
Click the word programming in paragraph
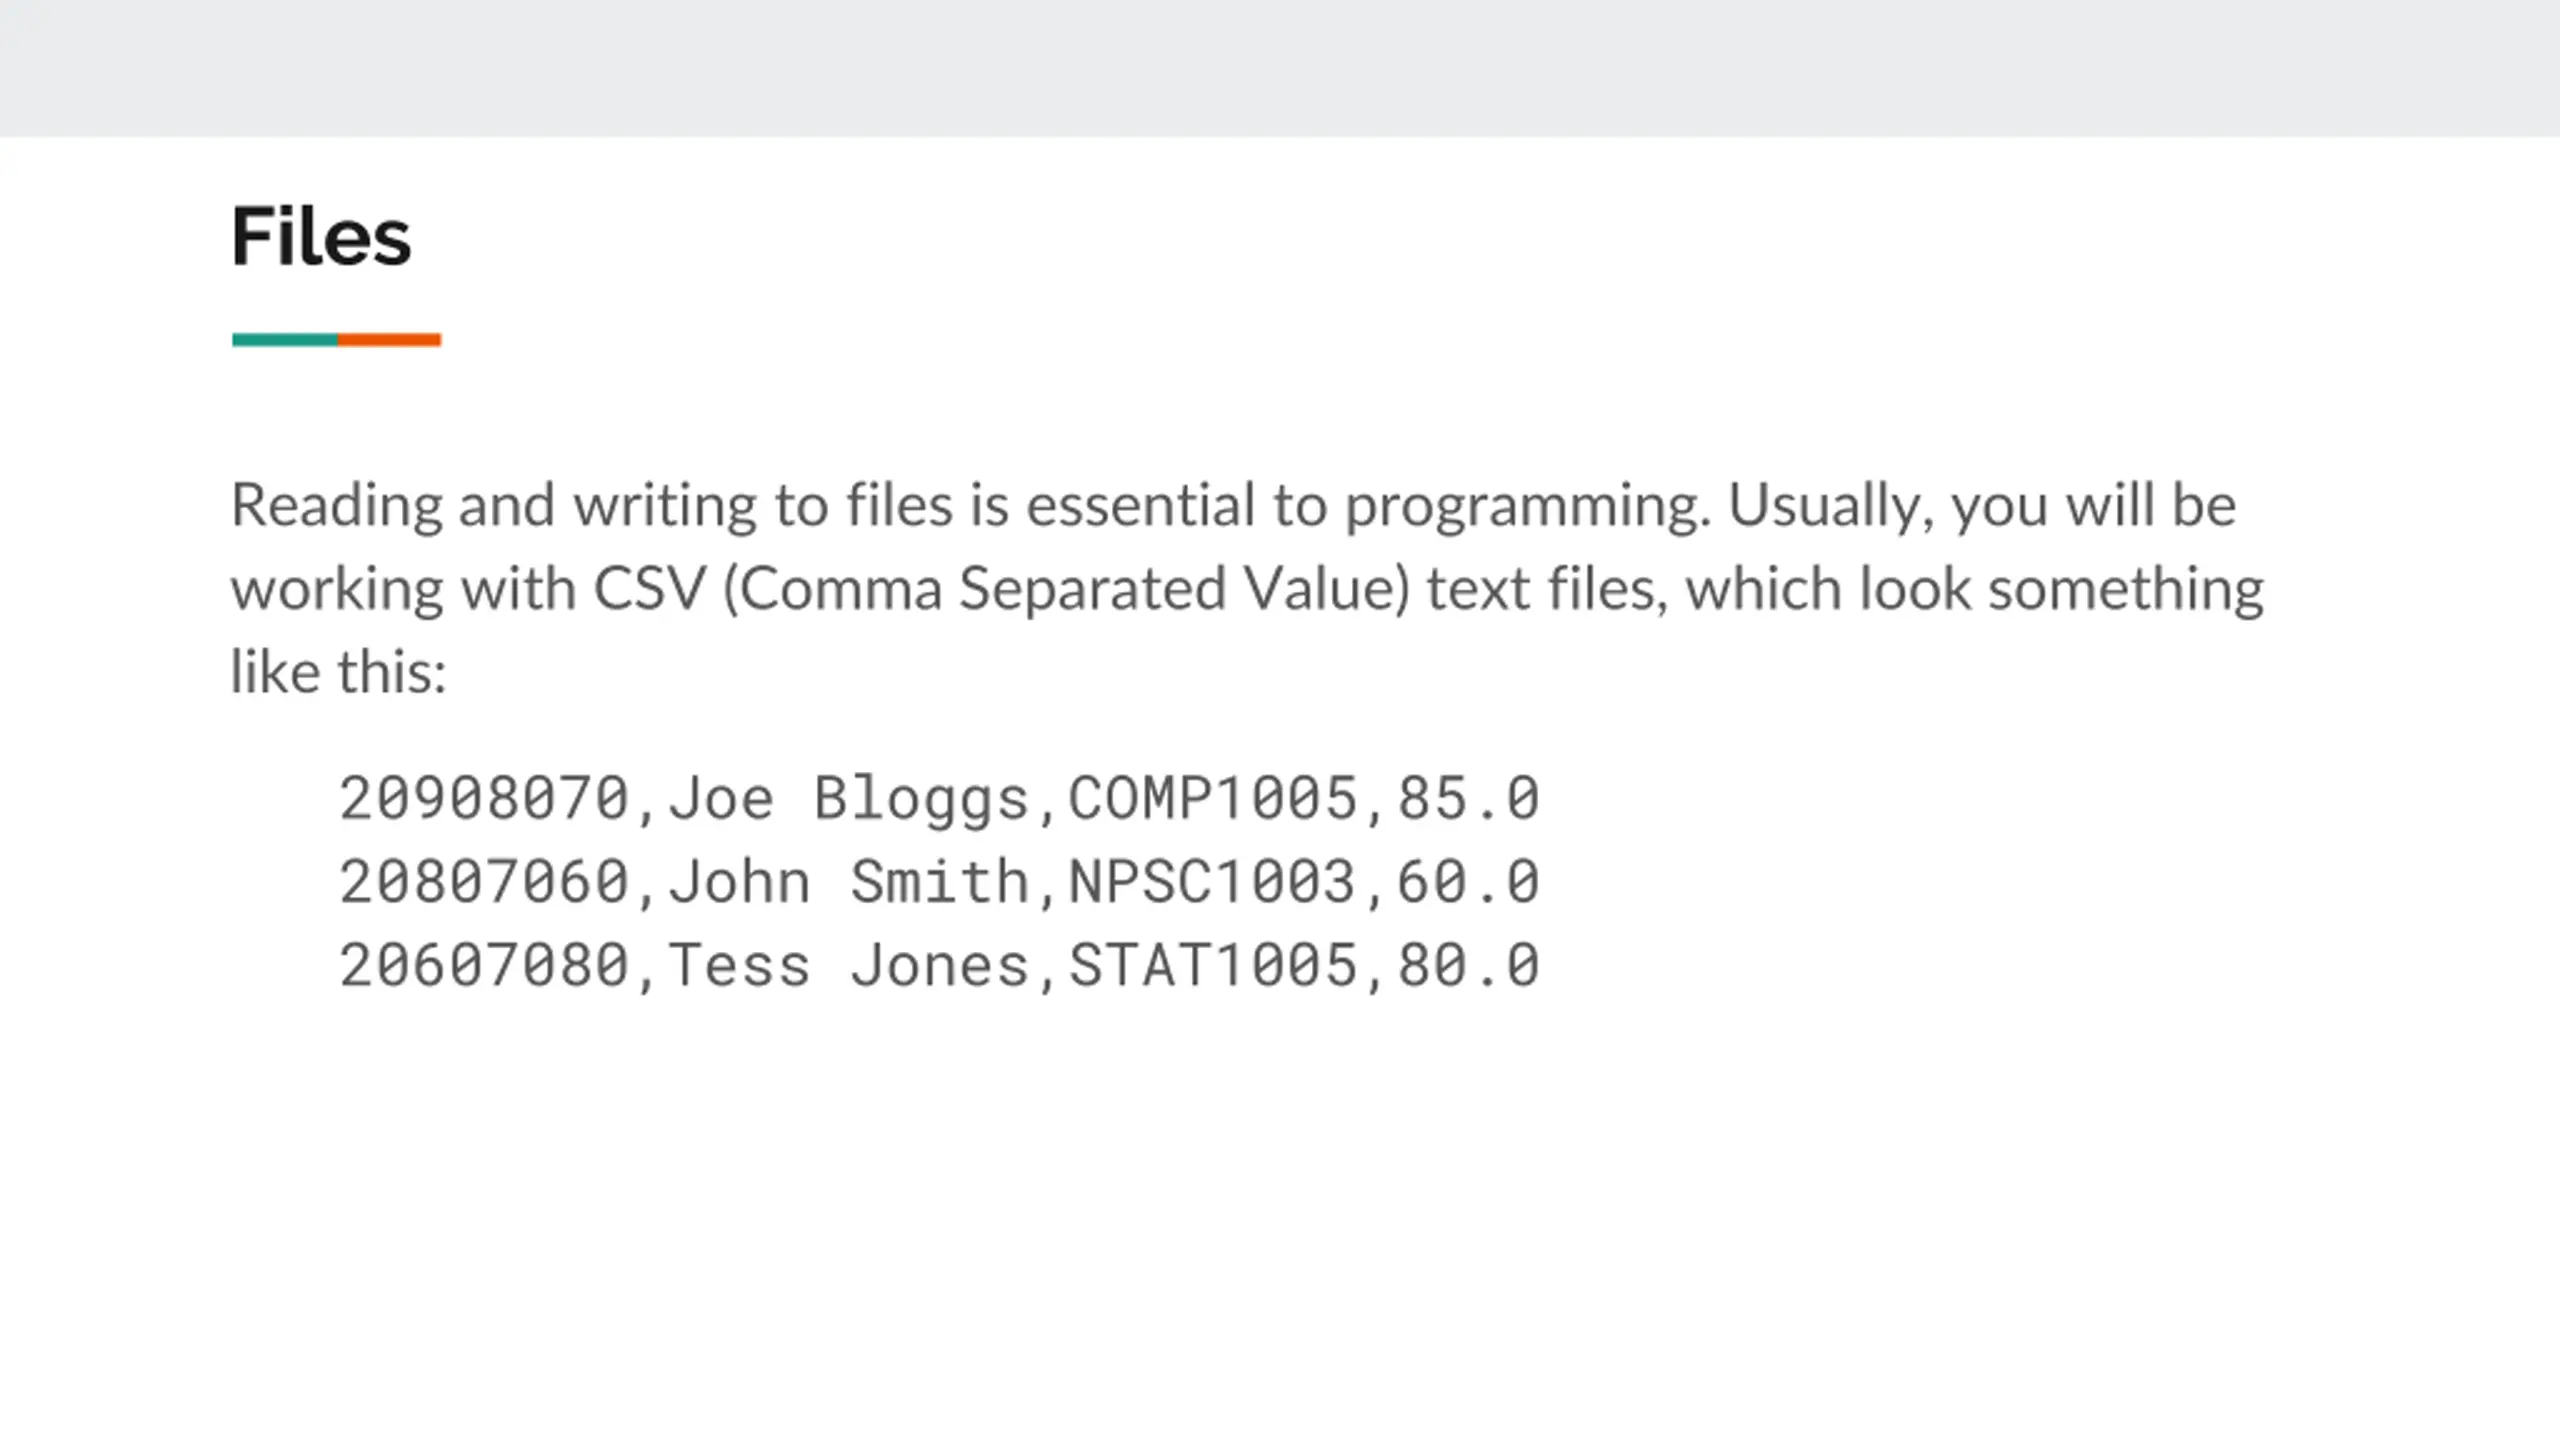1527,508
